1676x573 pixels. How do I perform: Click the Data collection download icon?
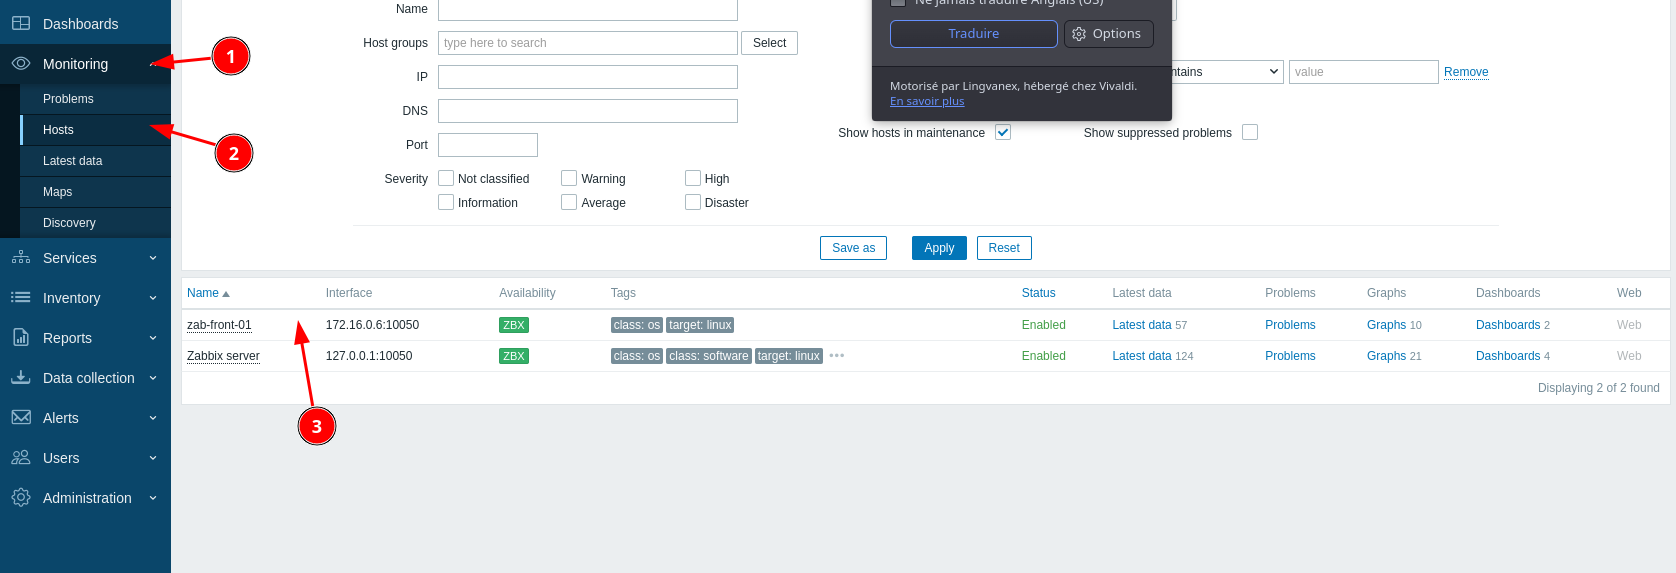(x=21, y=377)
